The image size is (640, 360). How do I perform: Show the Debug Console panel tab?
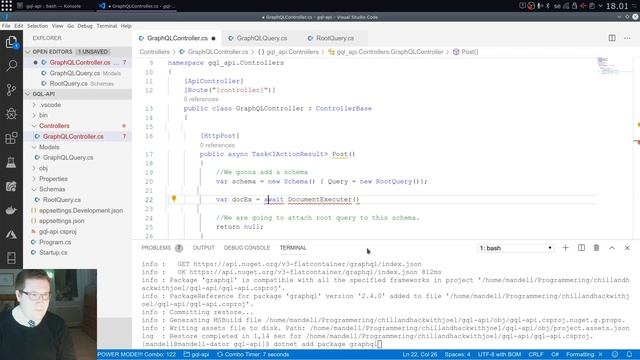pos(247,248)
